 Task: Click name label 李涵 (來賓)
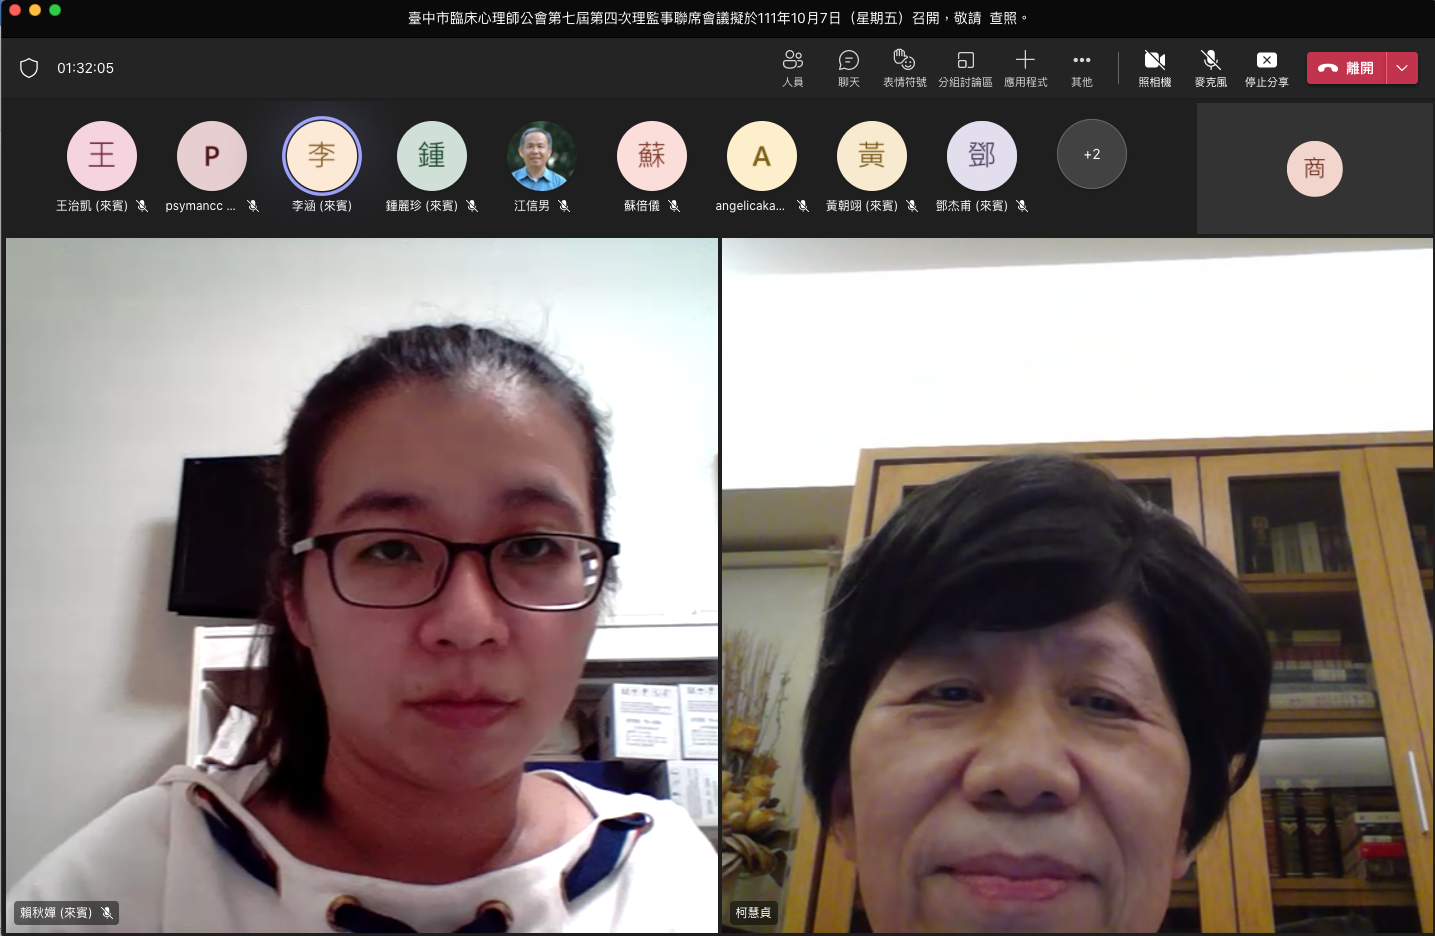pyautogui.click(x=322, y=206)
